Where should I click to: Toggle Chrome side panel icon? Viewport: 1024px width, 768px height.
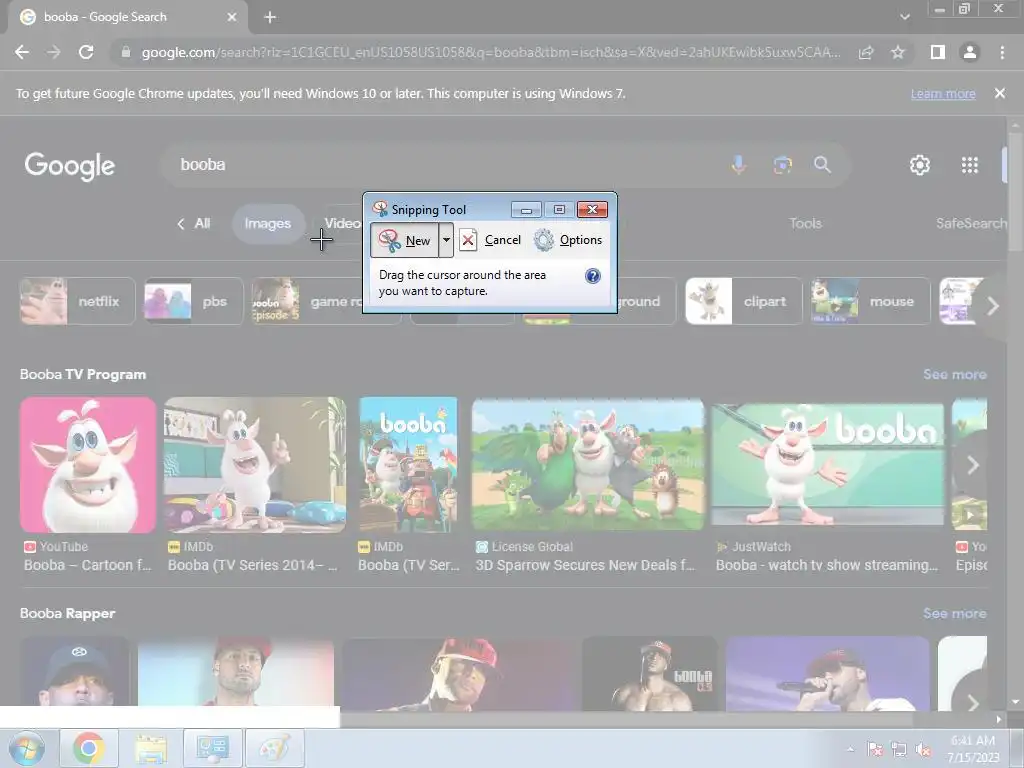click(938, 52)
